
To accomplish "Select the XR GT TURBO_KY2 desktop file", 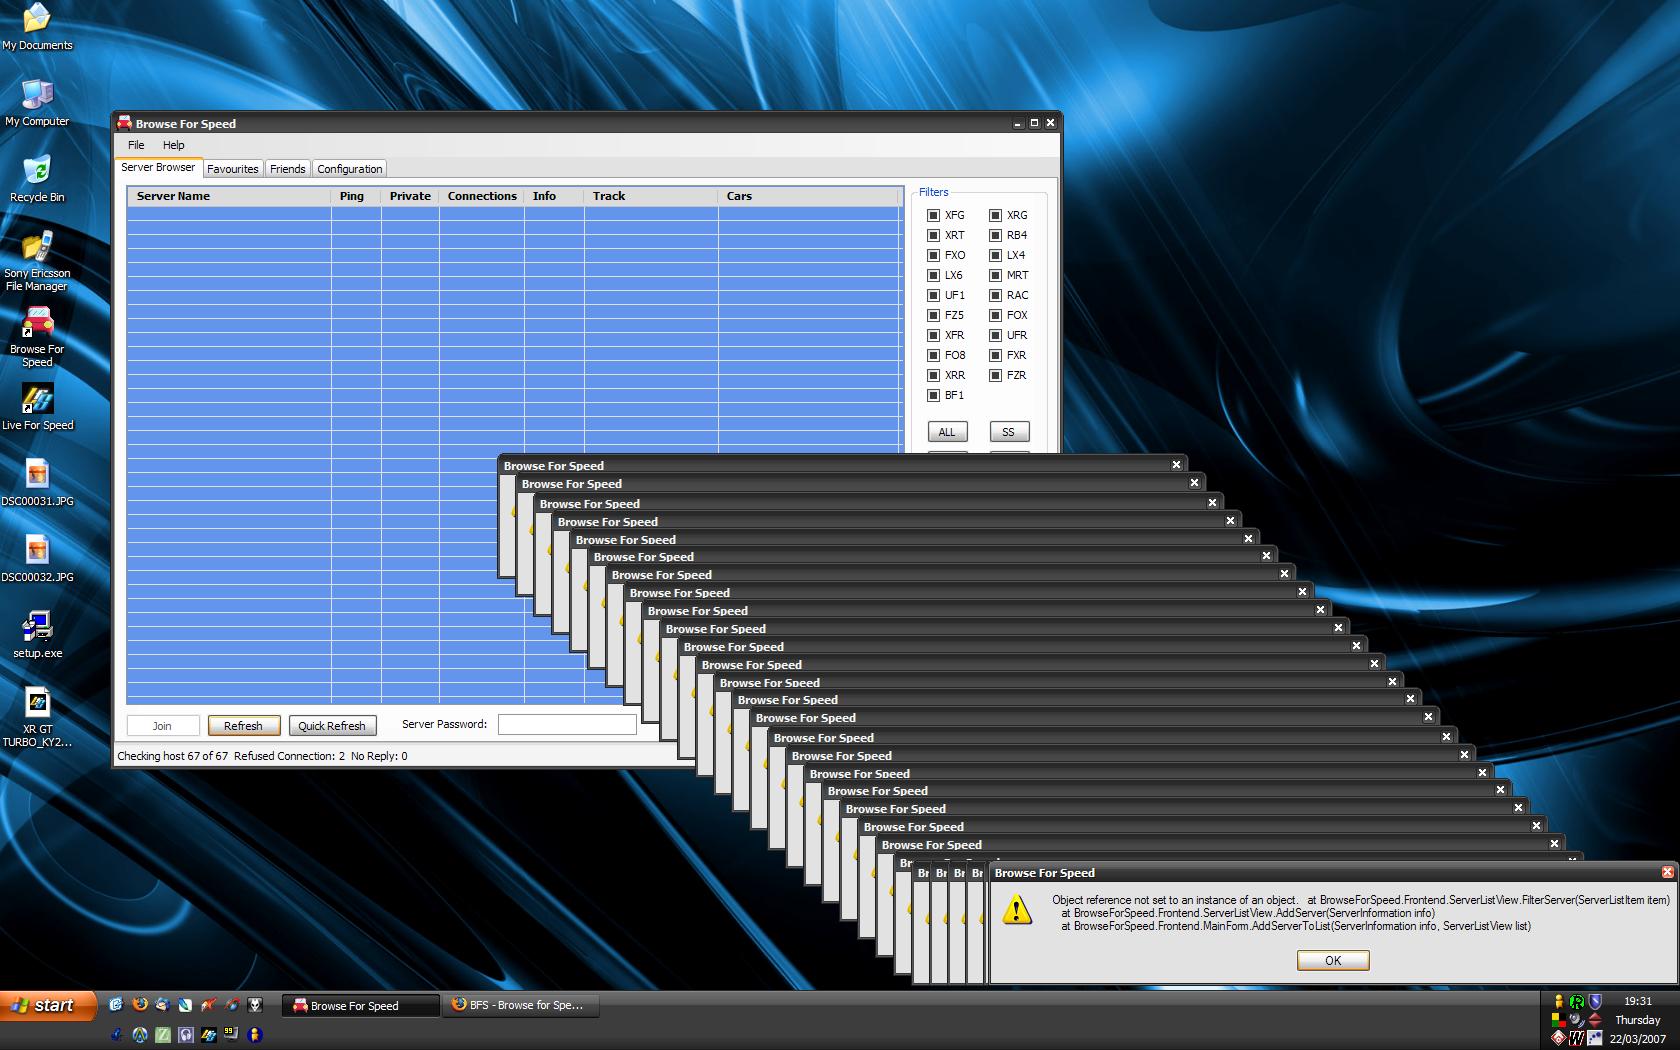I will pos(37,716).
